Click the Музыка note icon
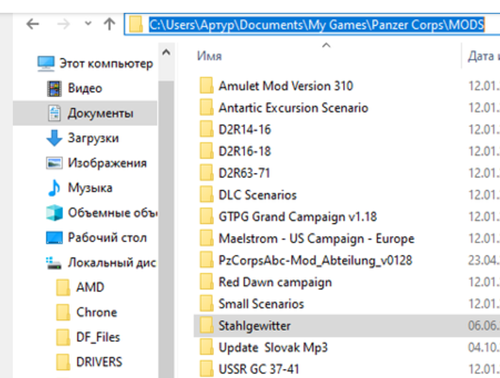This screenshot has height=378, width=500. (x=54, y=188)
